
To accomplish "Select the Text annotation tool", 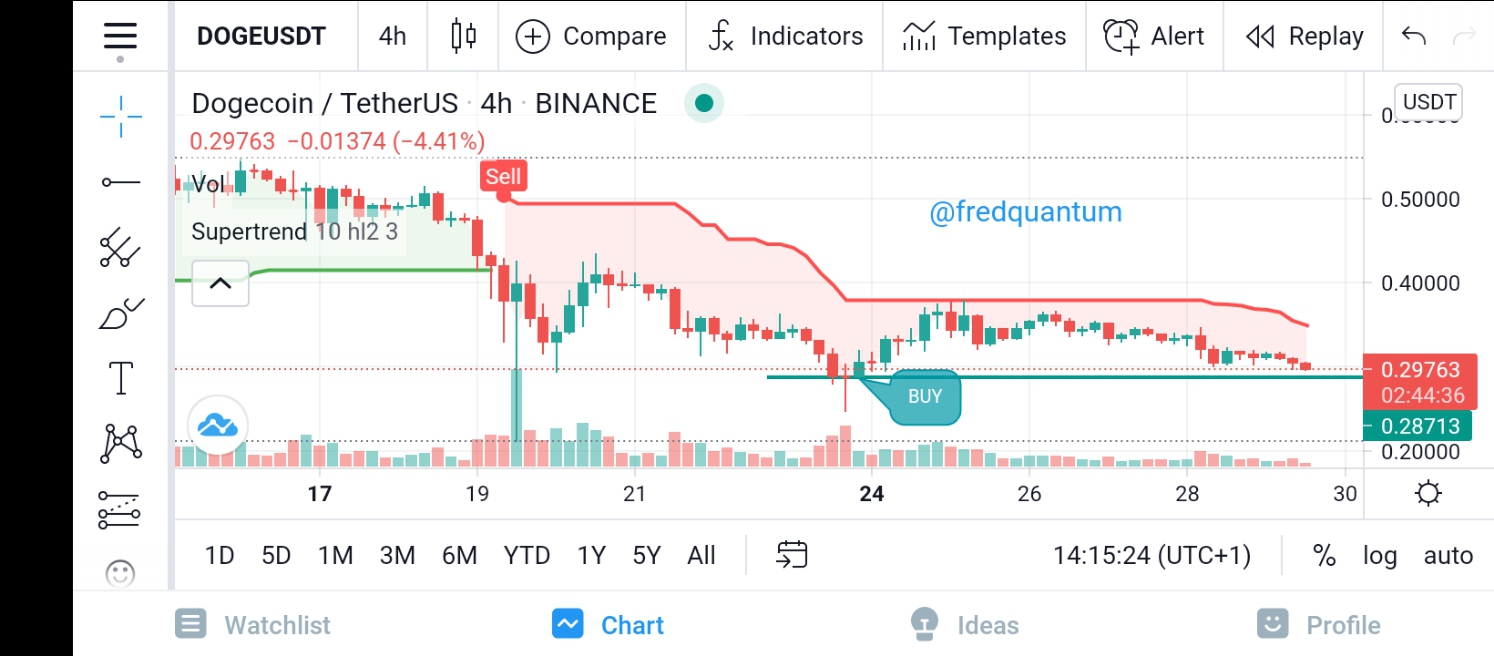I will 120,379.
